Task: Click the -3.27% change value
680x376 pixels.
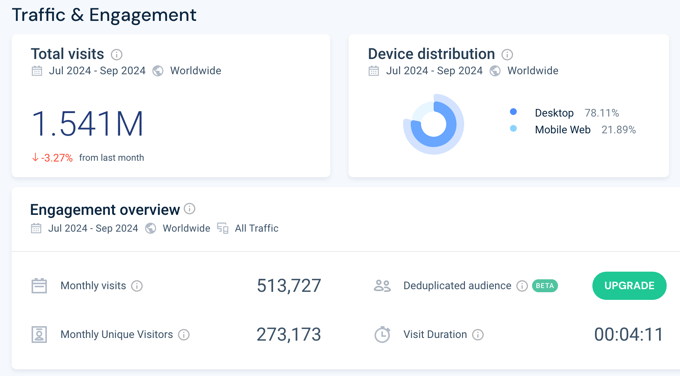Action: click(x=57, y=158)
